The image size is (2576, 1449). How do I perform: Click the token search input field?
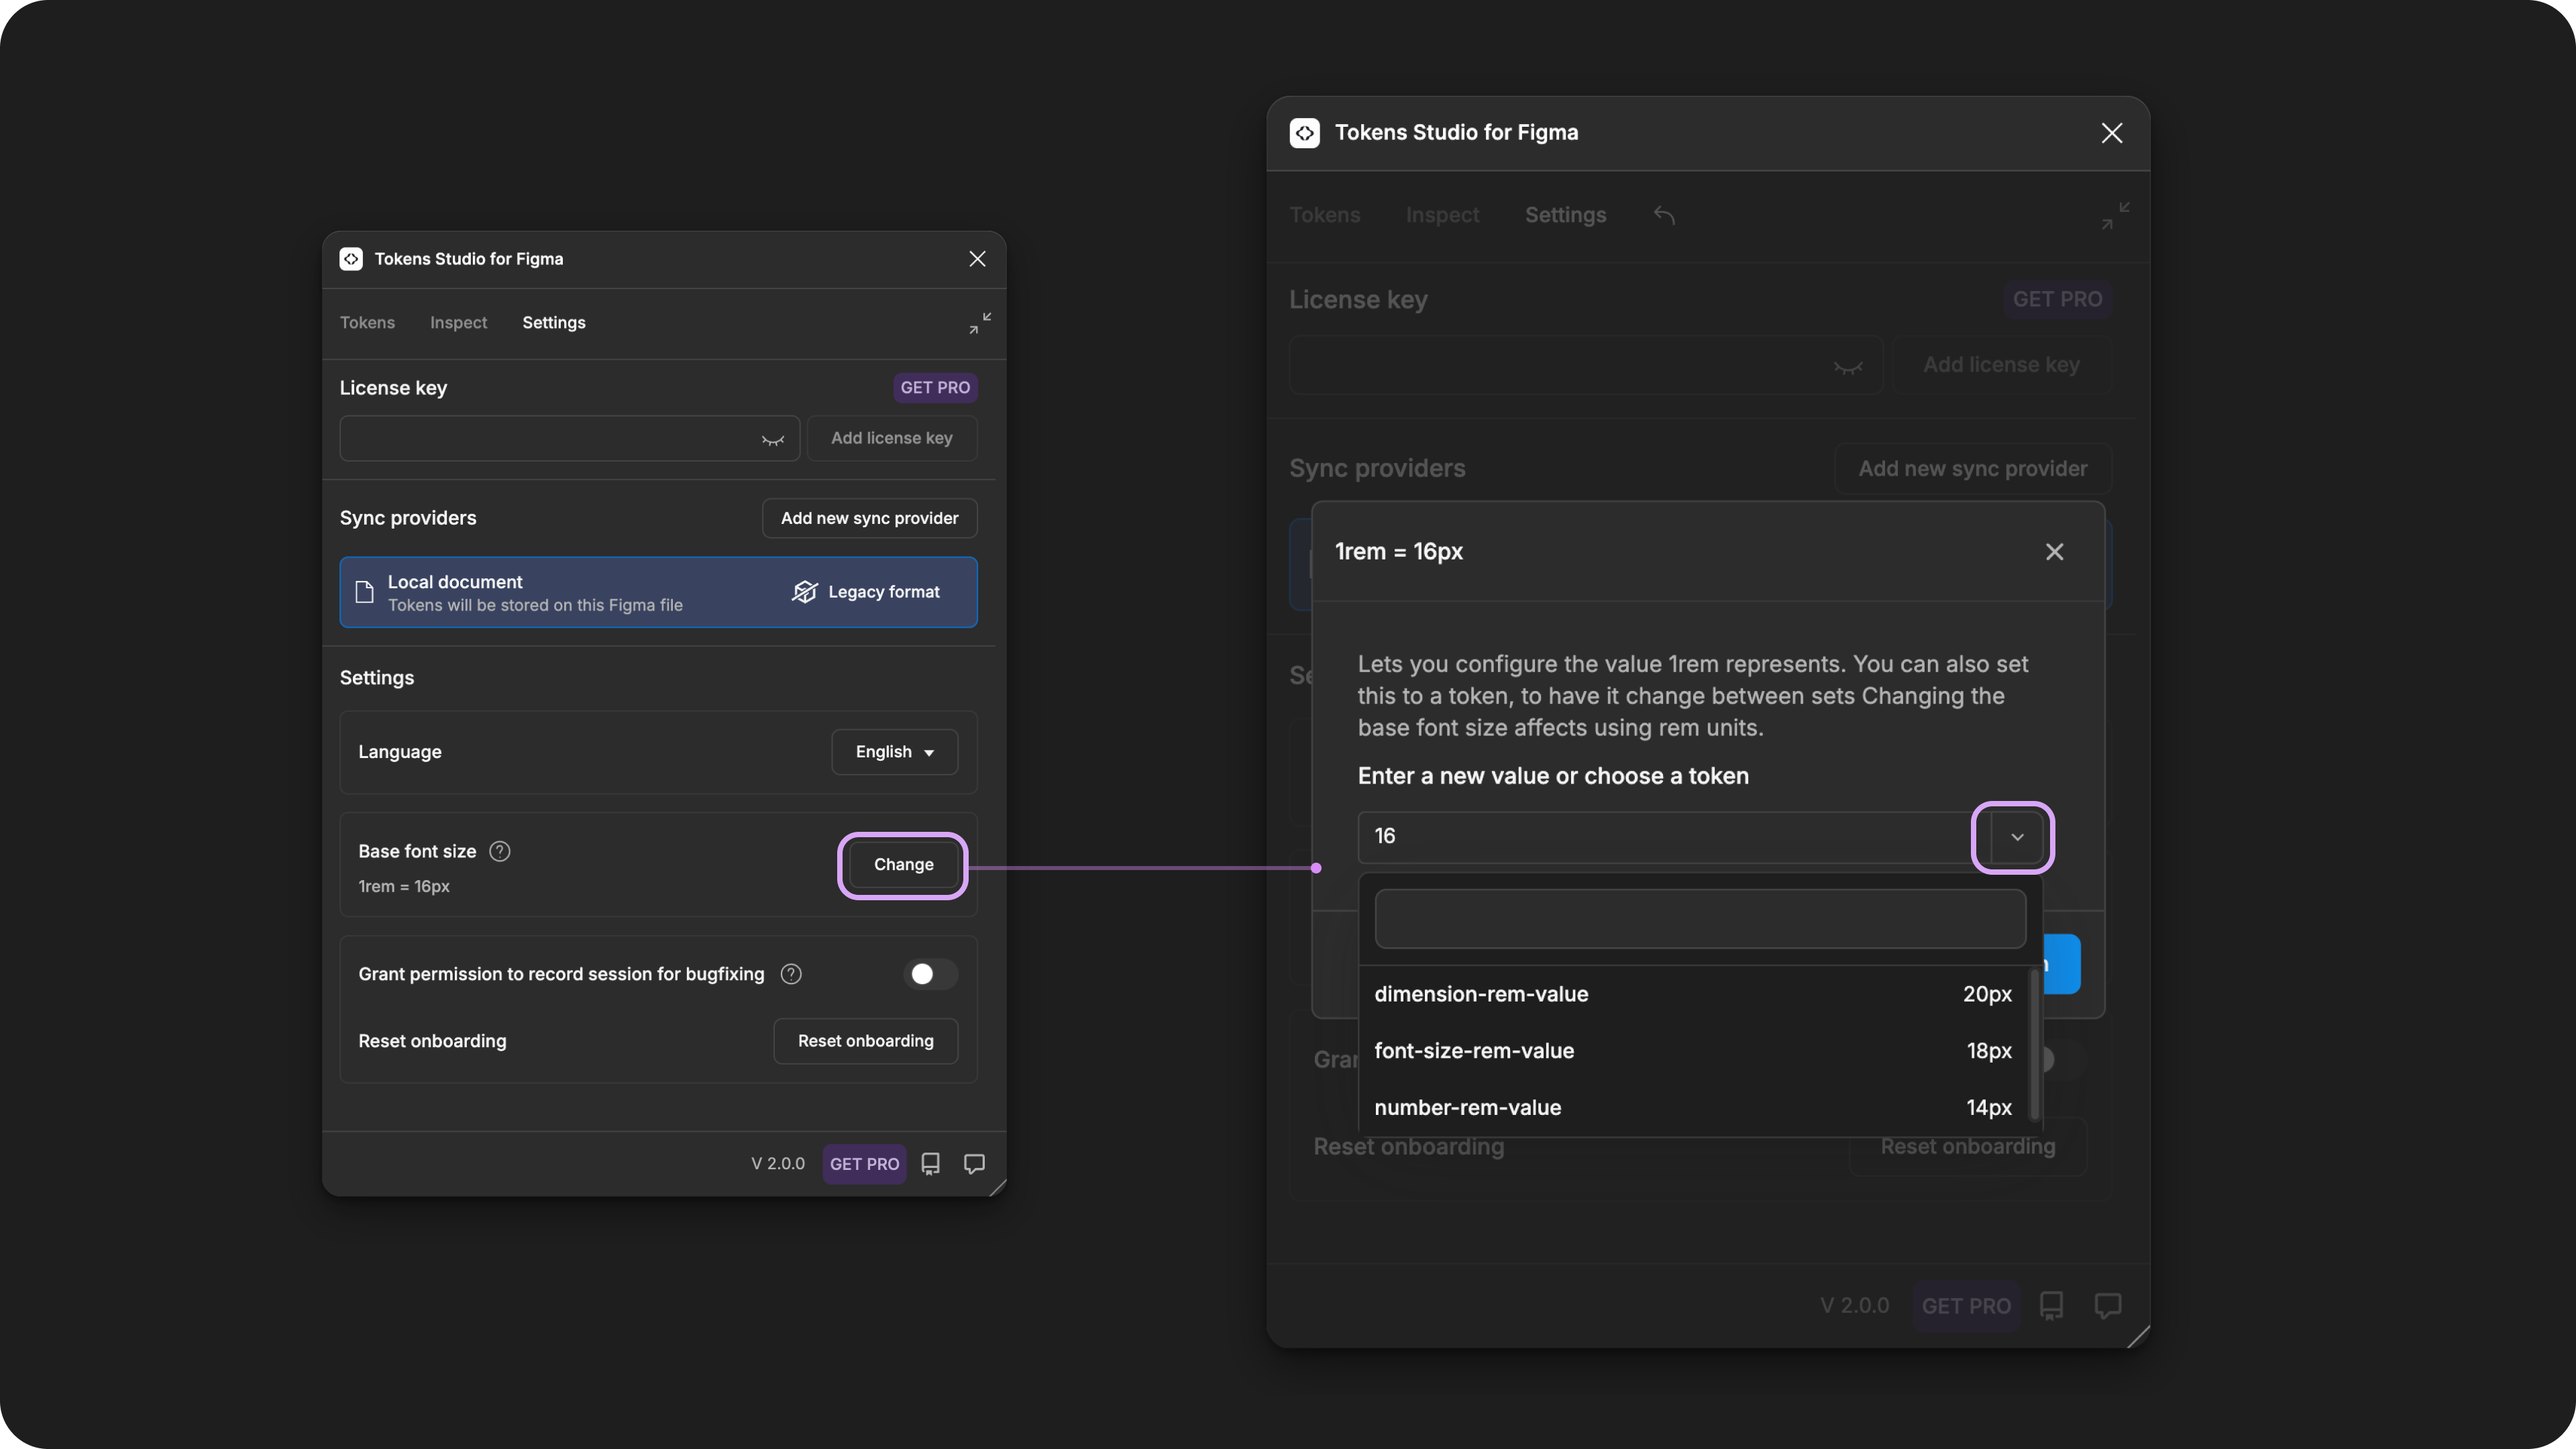[x=1700, y=919]
